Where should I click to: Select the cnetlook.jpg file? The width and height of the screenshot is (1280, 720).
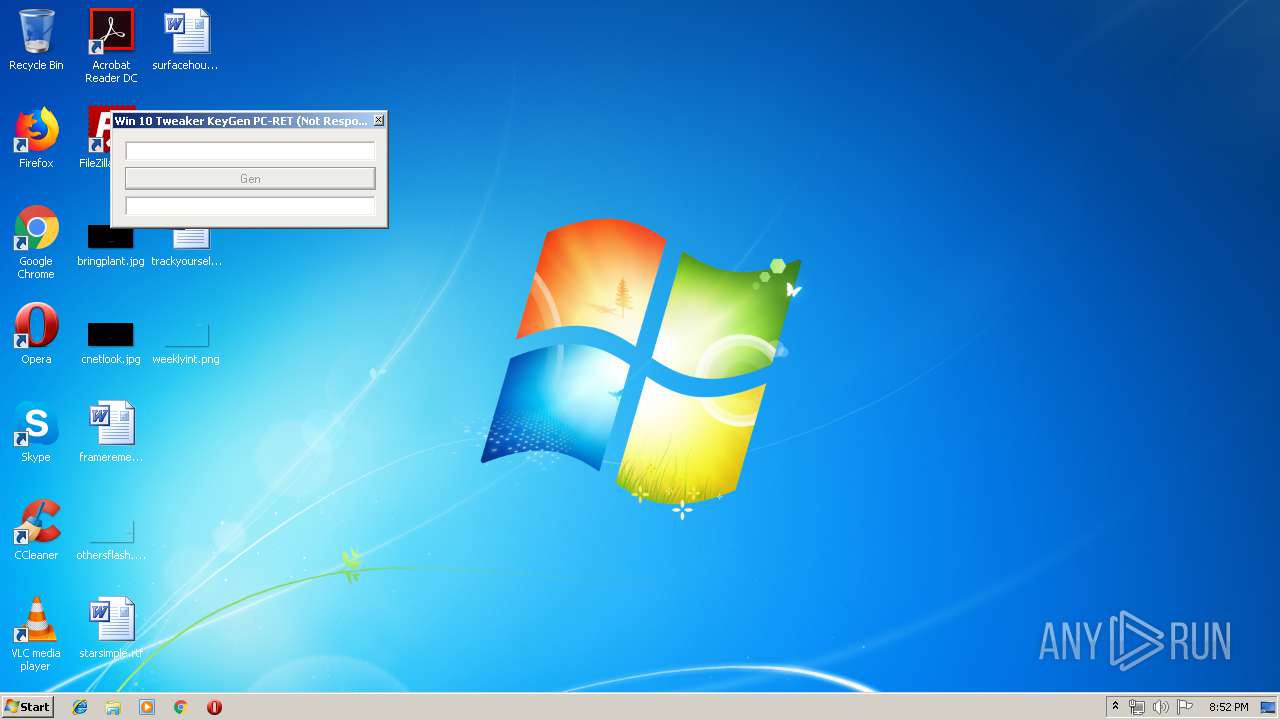pos(111,343)
